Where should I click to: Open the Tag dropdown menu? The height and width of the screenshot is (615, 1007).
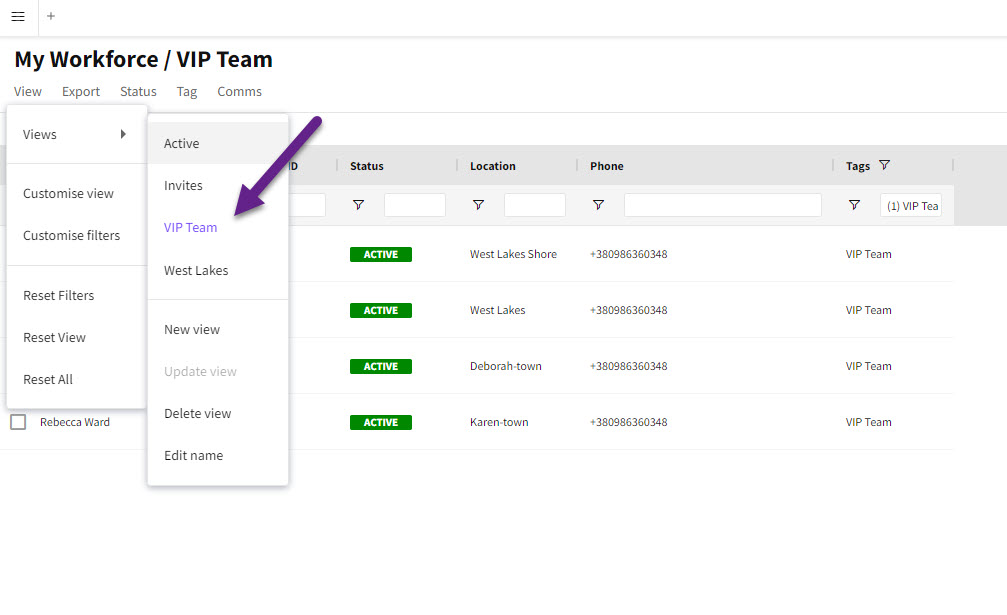click(x=187, y=91)
